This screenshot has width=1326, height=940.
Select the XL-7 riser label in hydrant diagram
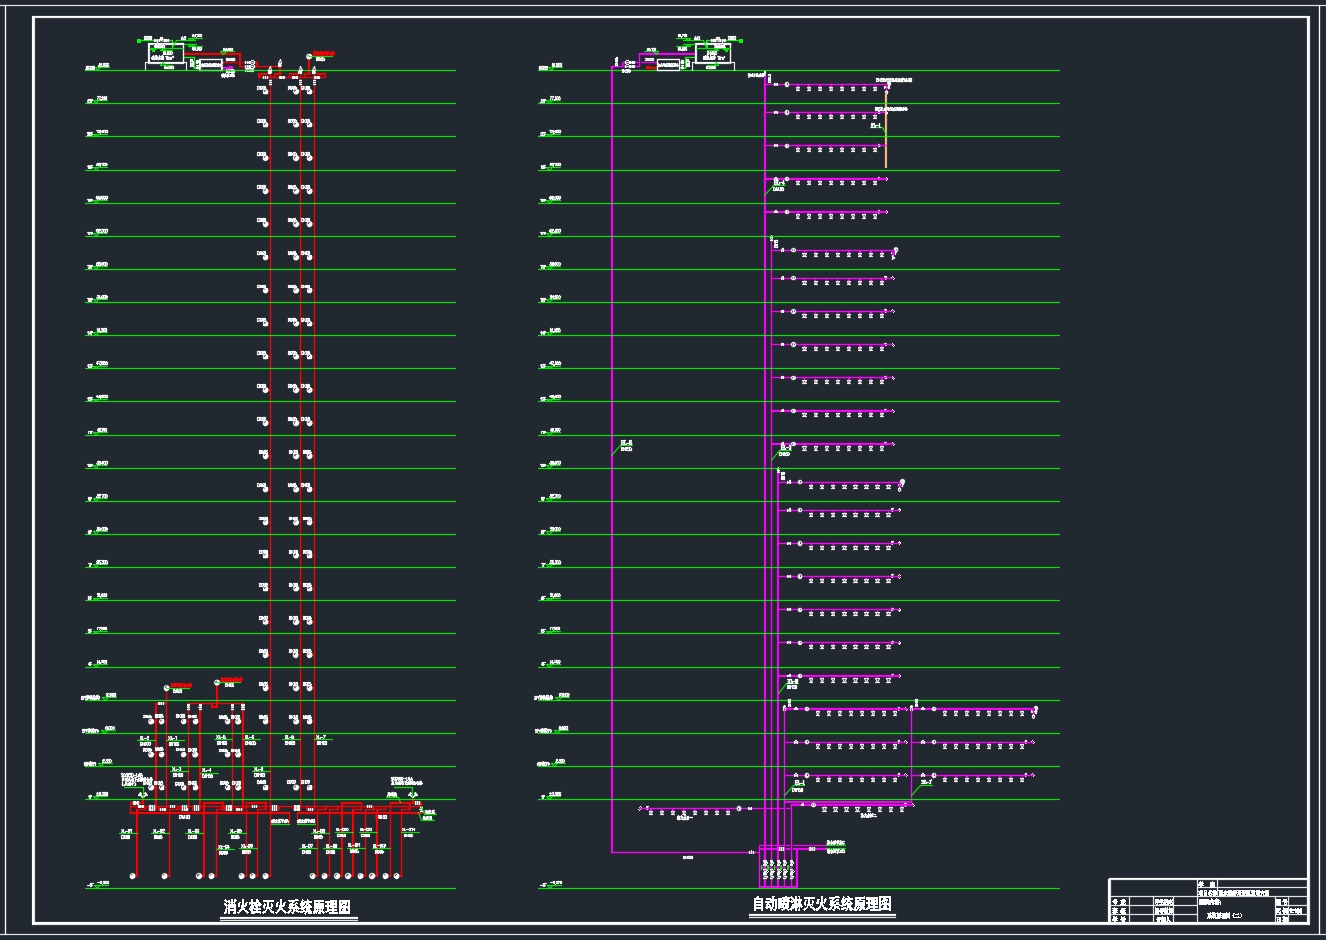point(321,738)
